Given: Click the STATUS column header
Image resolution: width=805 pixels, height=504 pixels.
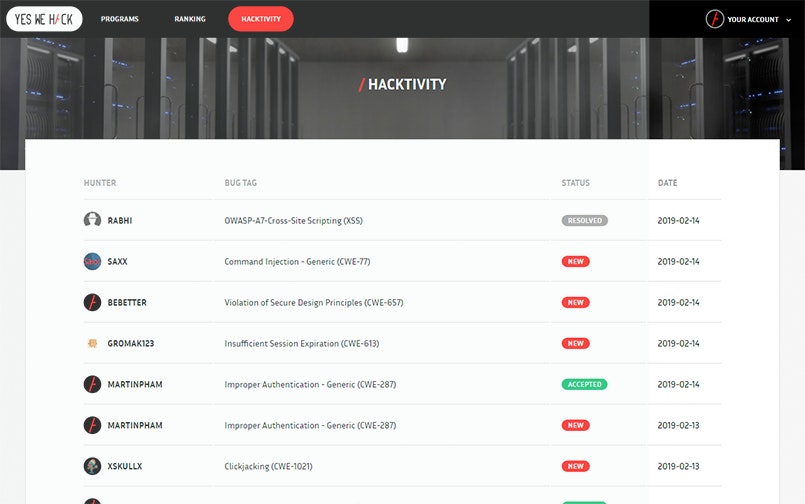Looking at the screenshot, I should click(576, 183).
